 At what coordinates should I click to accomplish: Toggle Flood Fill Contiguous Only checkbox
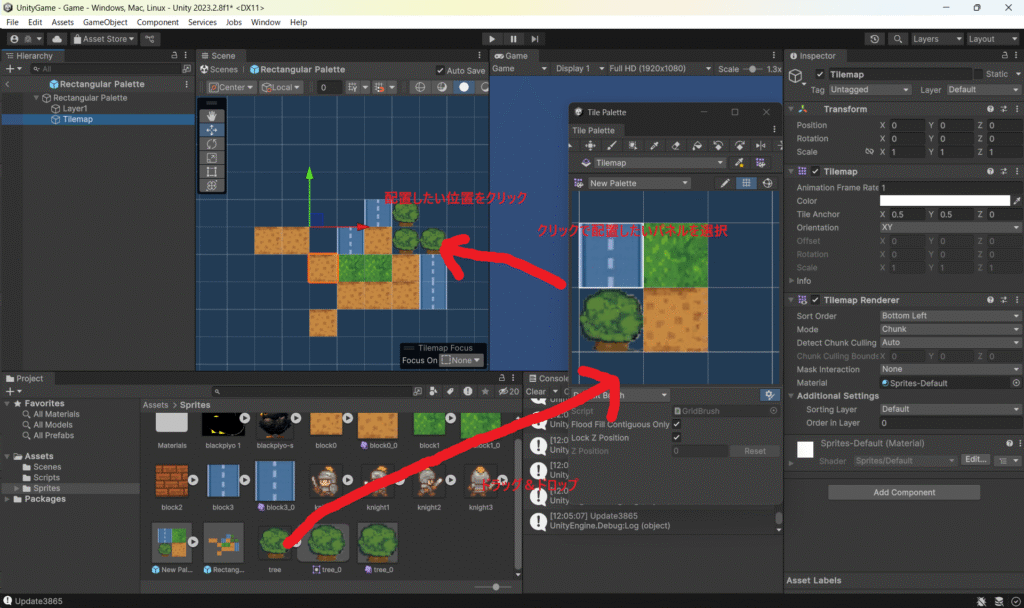[677, 424]
